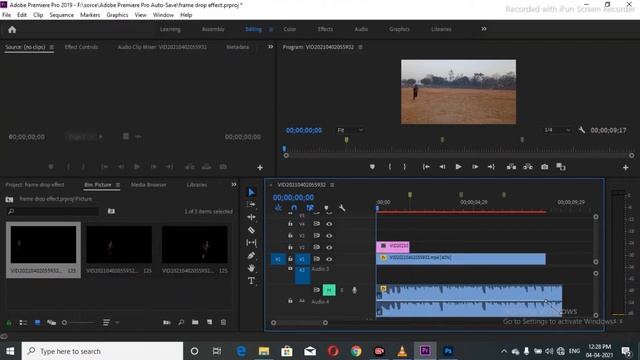Click the Find magnifier in Project panel footer
The height and width of the screenshot is (360, 640).
pyautogui.click(x=181, y=322)
